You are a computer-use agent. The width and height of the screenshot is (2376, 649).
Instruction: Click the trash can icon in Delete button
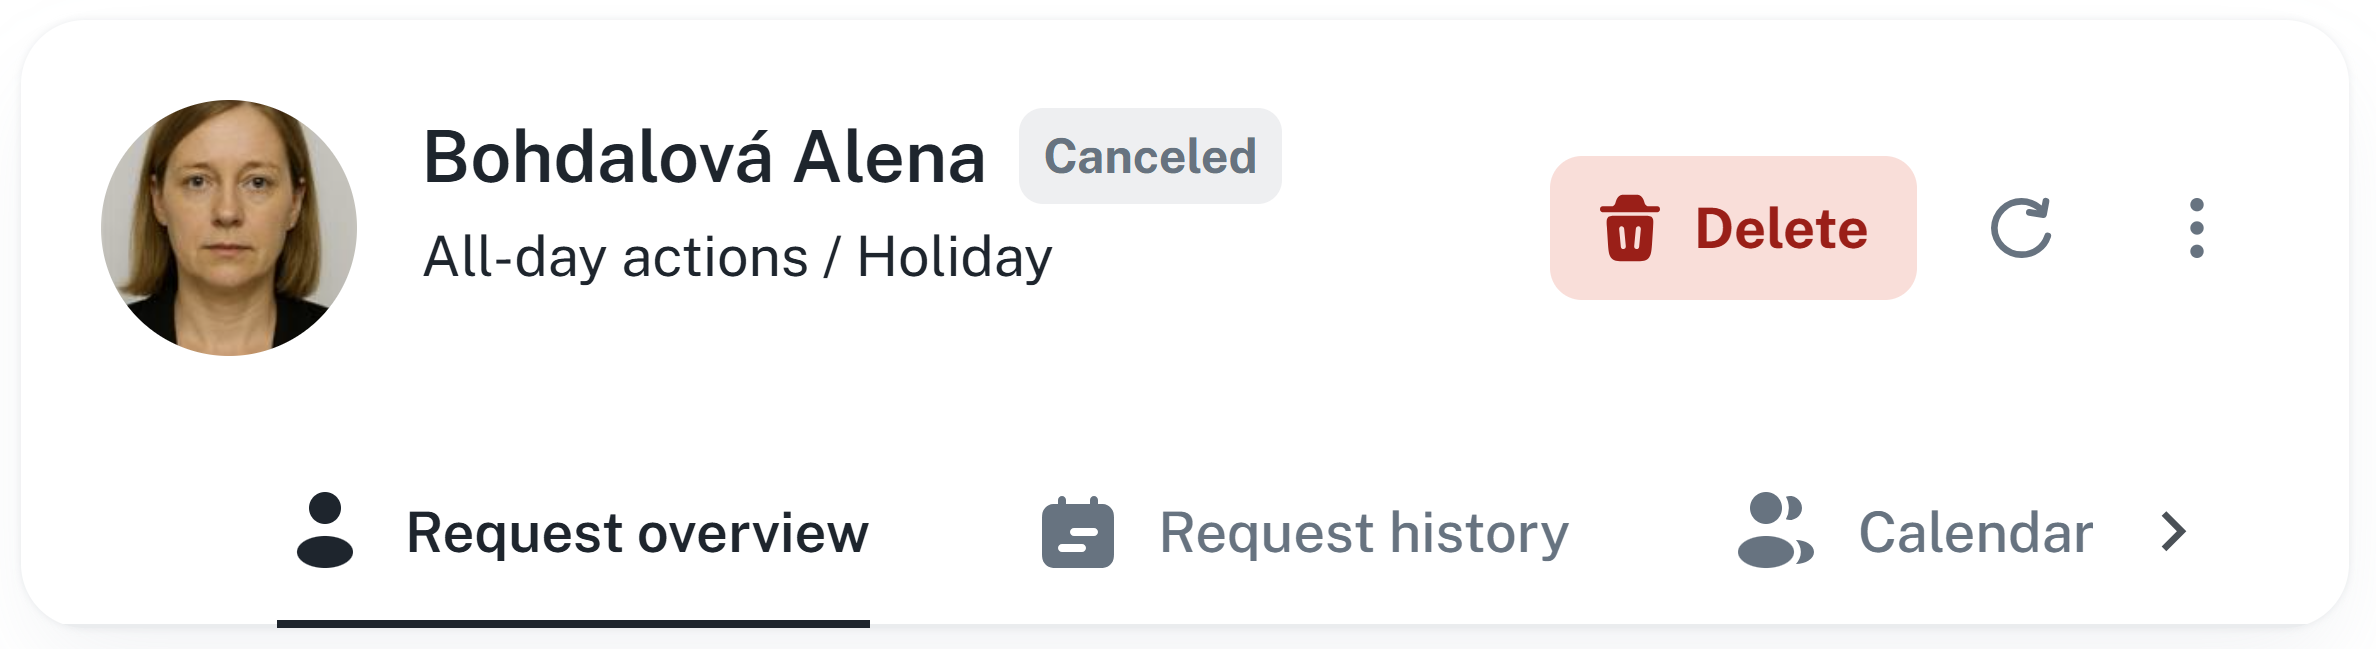pos(1629,228)
